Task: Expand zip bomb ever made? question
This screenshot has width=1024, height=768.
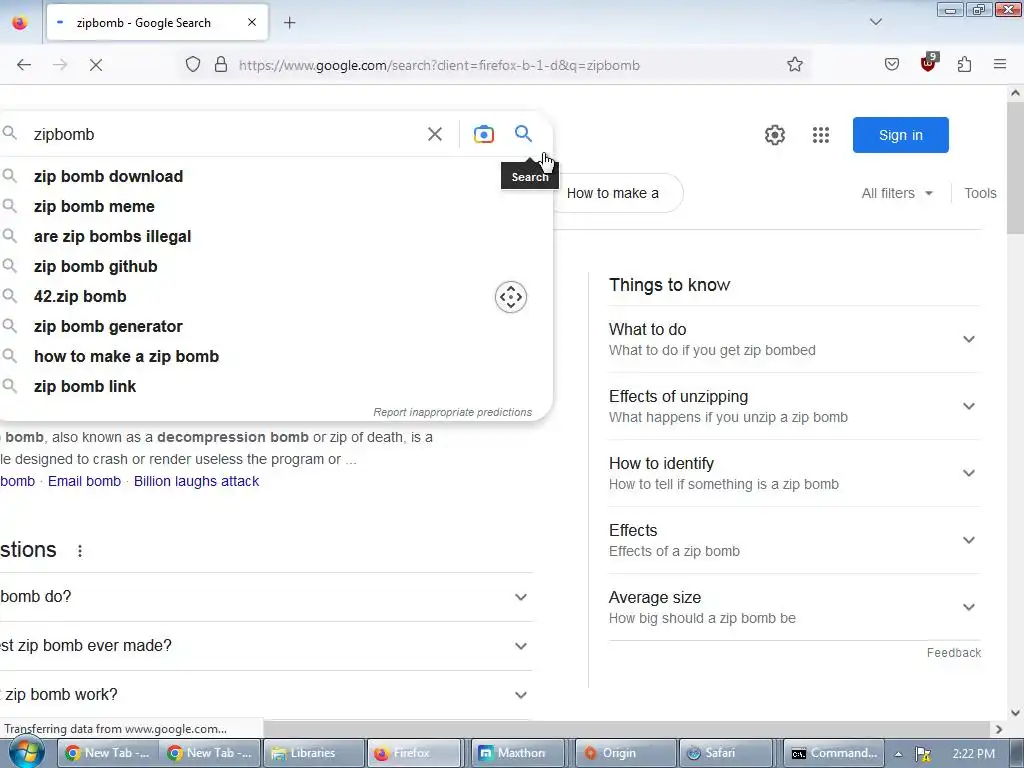Action: [266, 646]
